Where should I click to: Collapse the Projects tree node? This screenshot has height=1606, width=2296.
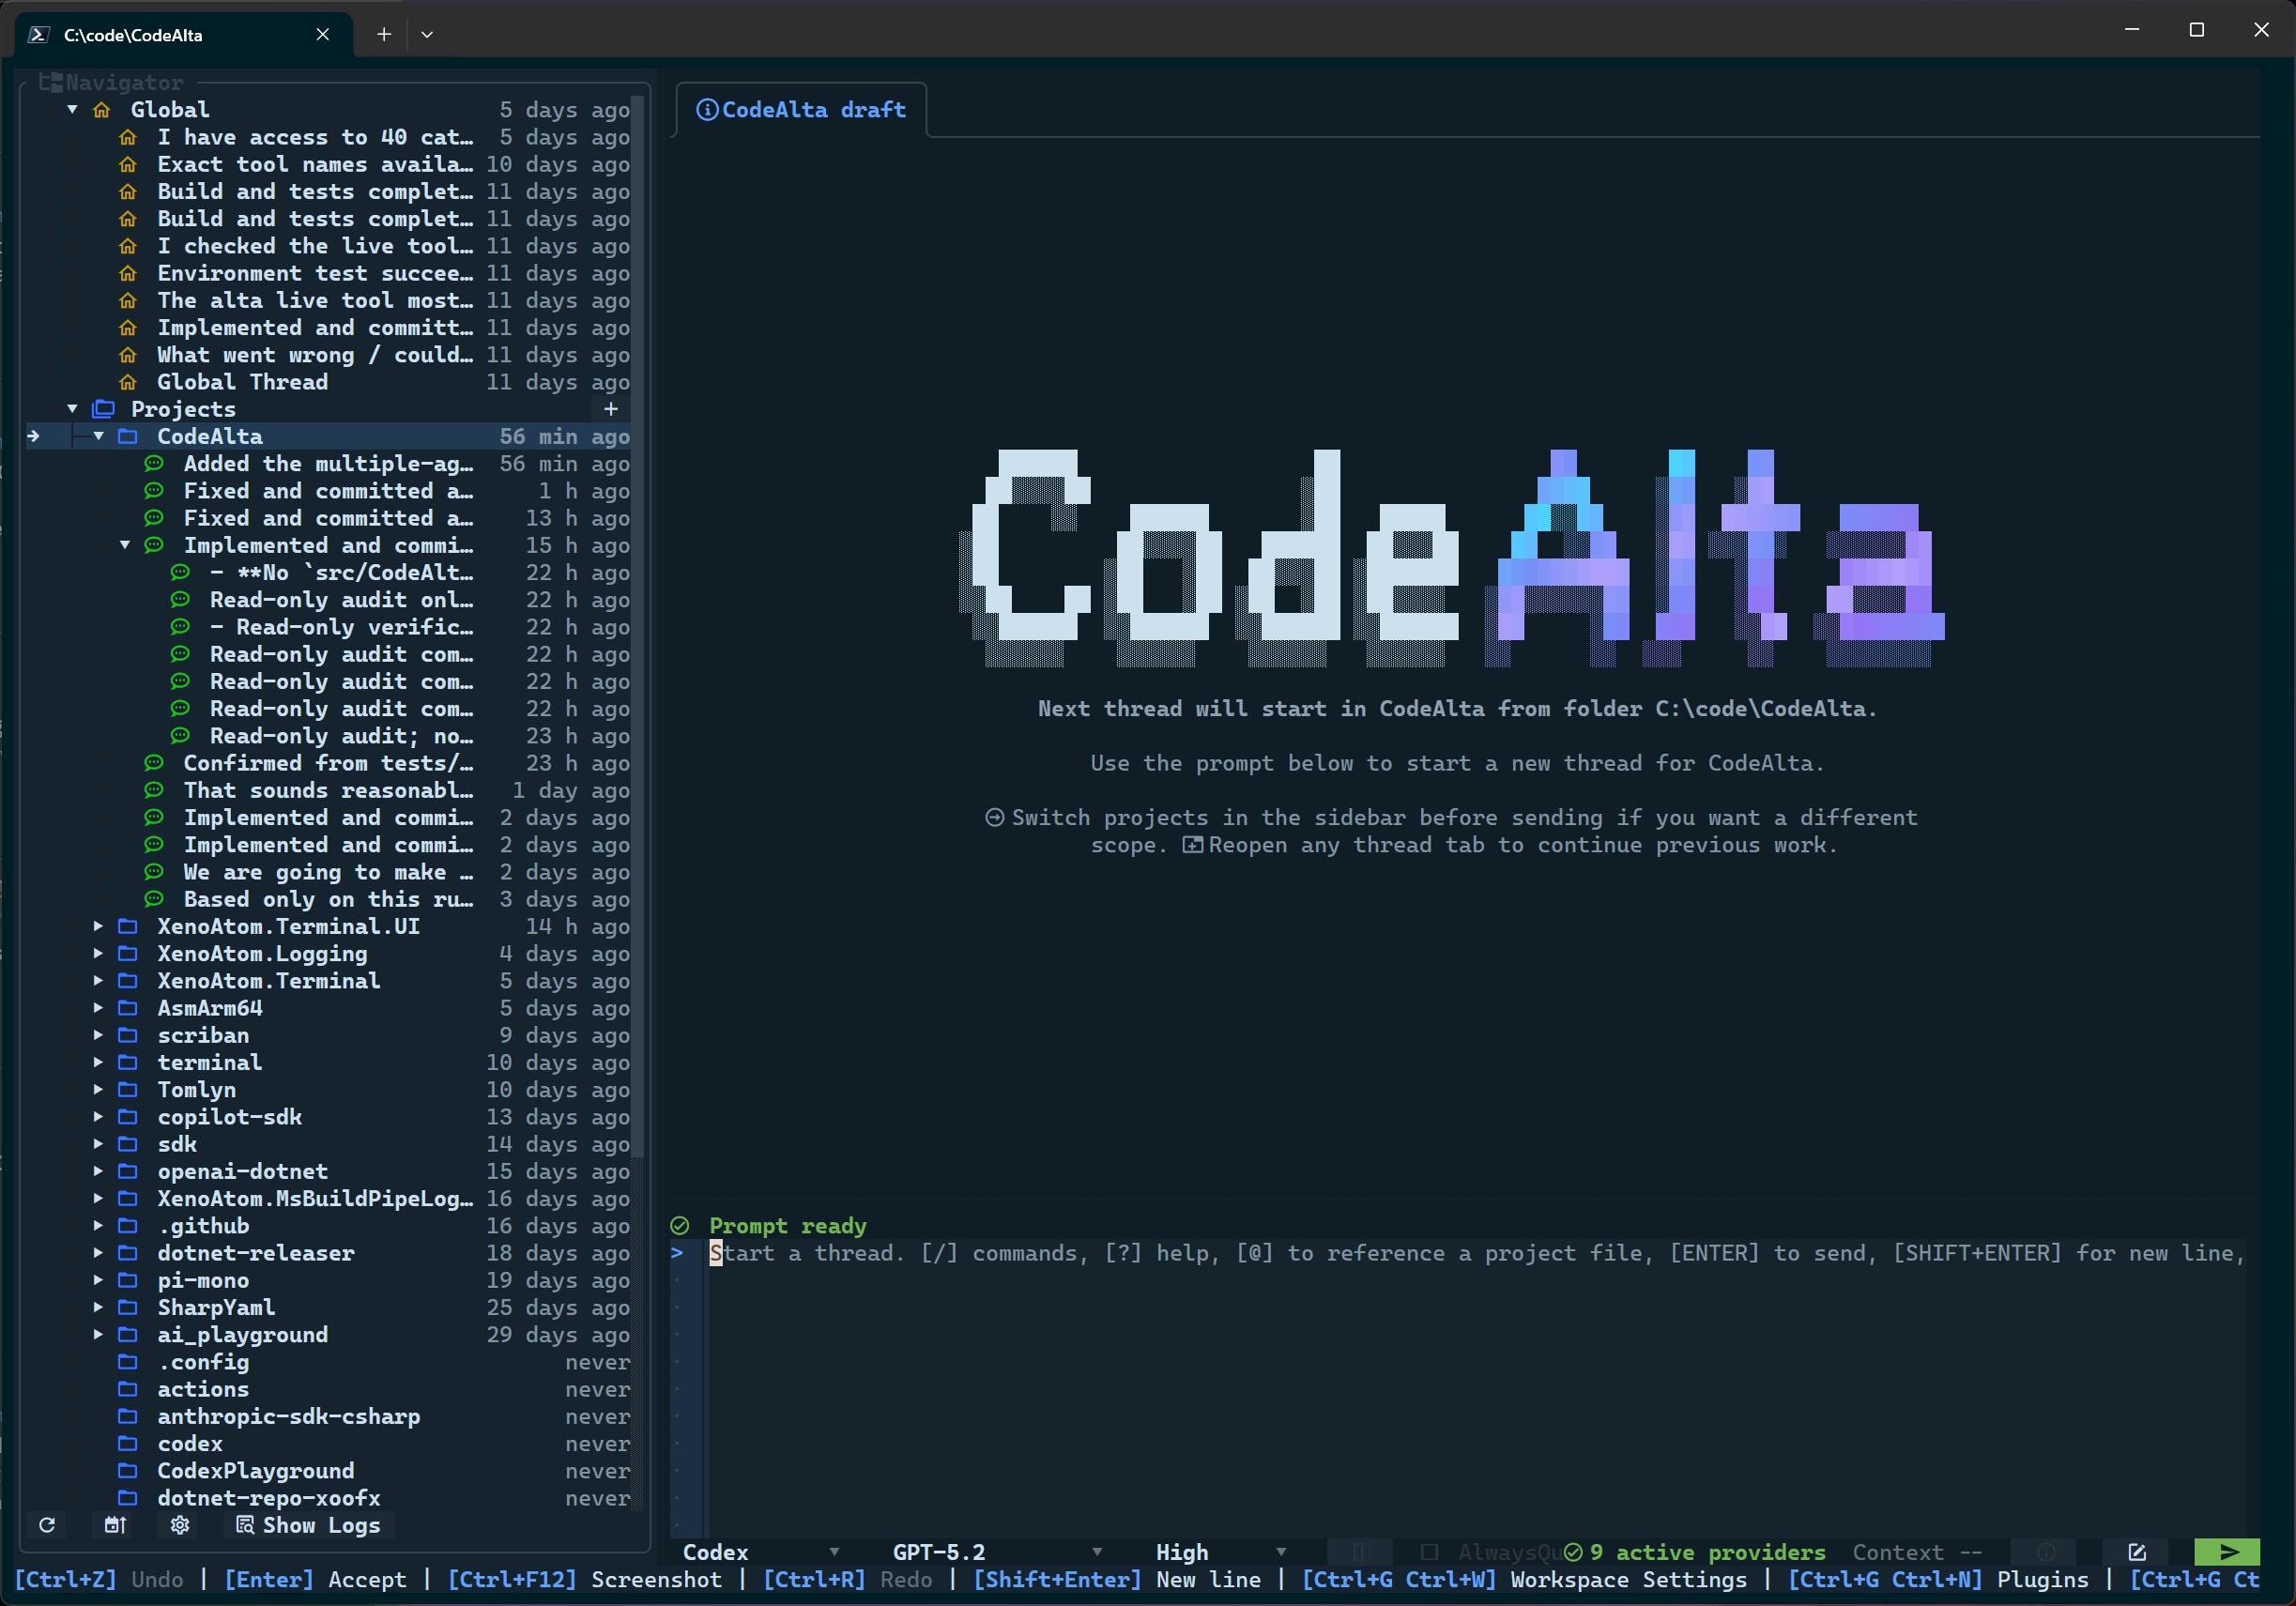[72, 409]
